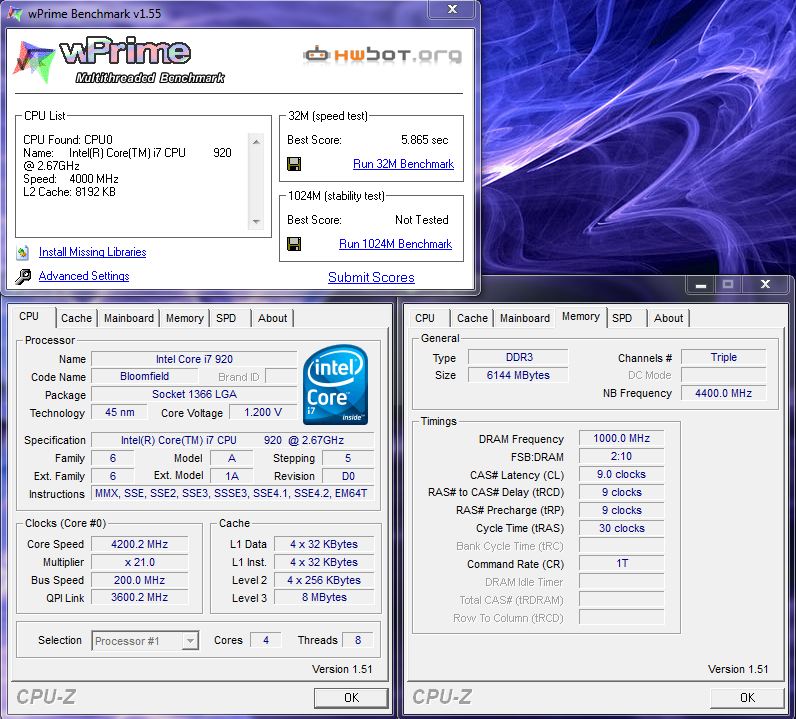Image resolution: width=796 pixels, height=719 pixels.
Task: Click OK in the right CPU-Z Memory window
Action: pos(747,698)
